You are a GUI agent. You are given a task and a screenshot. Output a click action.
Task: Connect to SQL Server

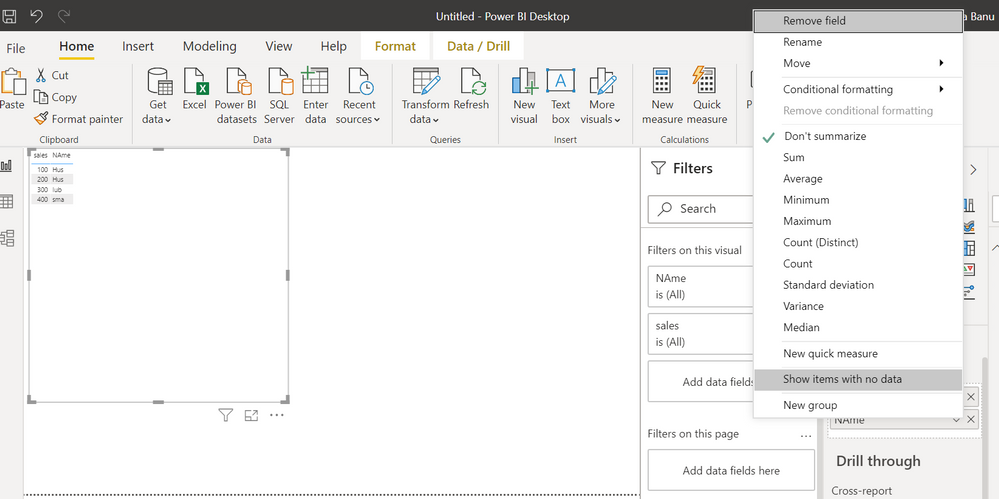point(279,96)
